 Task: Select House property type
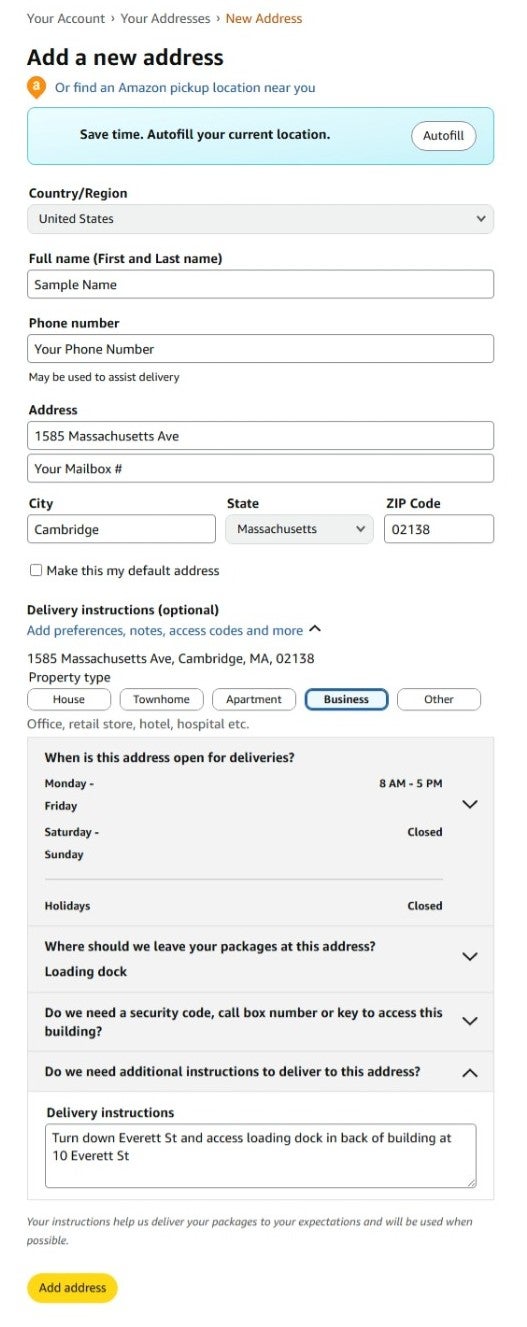tap(69, 699)
